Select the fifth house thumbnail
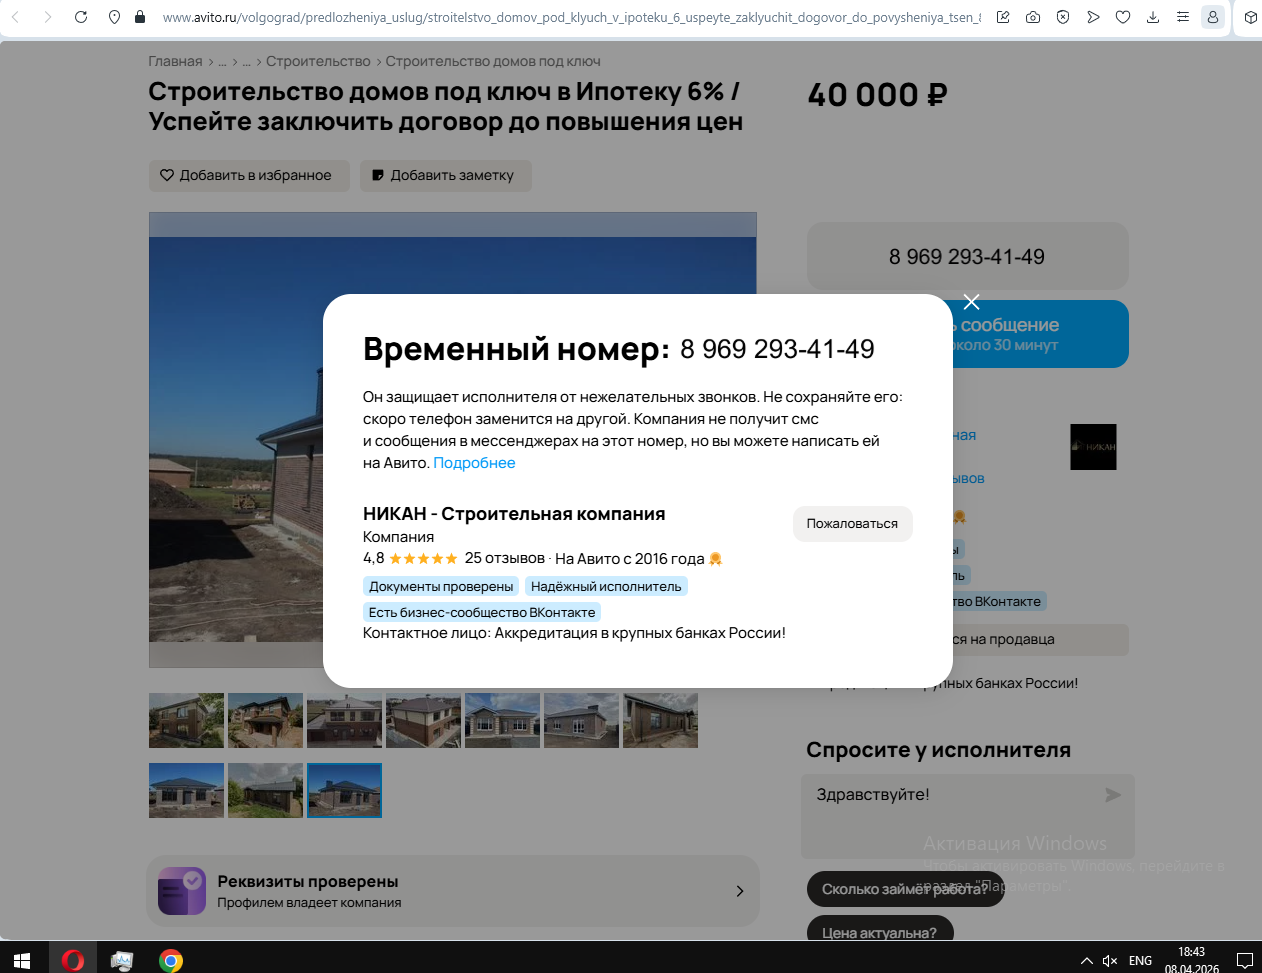This screenshot has width=1262, height=973. point(502,720)
